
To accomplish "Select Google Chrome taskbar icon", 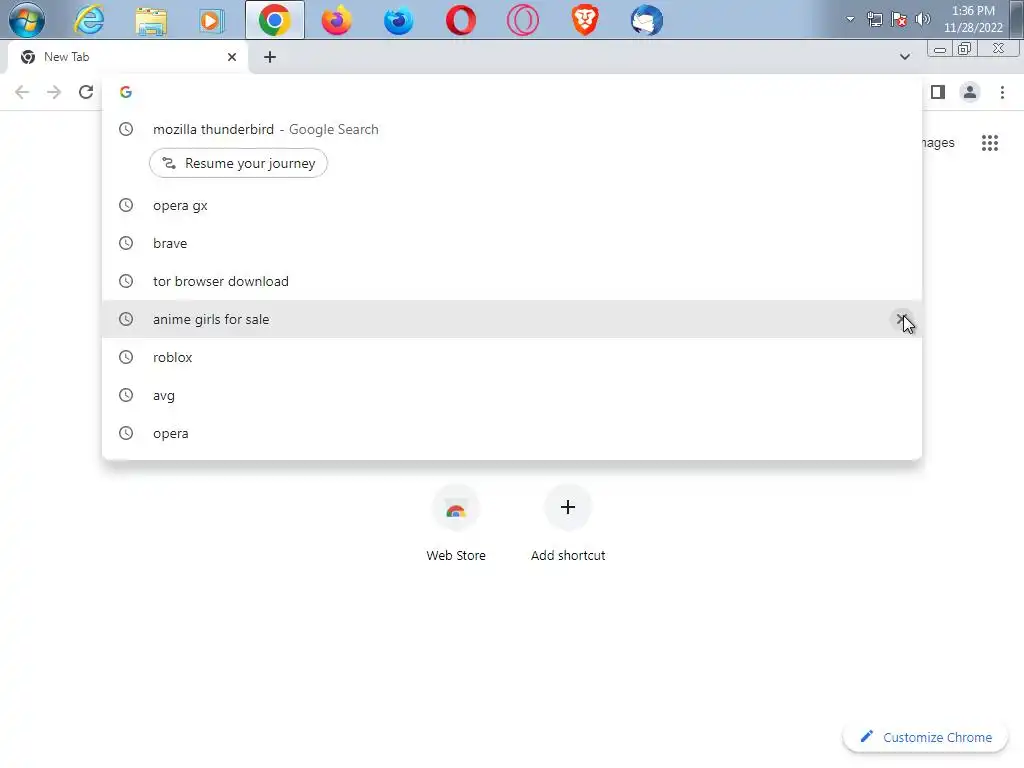I will [274, 20].
